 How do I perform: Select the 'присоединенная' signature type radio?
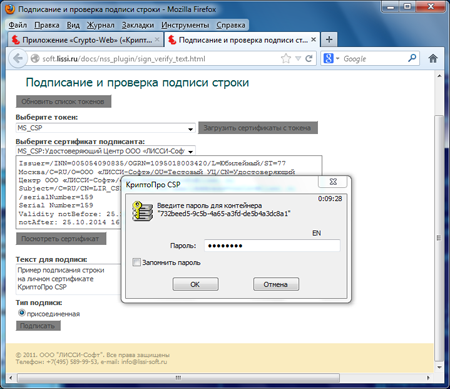[x=21, y=313]
